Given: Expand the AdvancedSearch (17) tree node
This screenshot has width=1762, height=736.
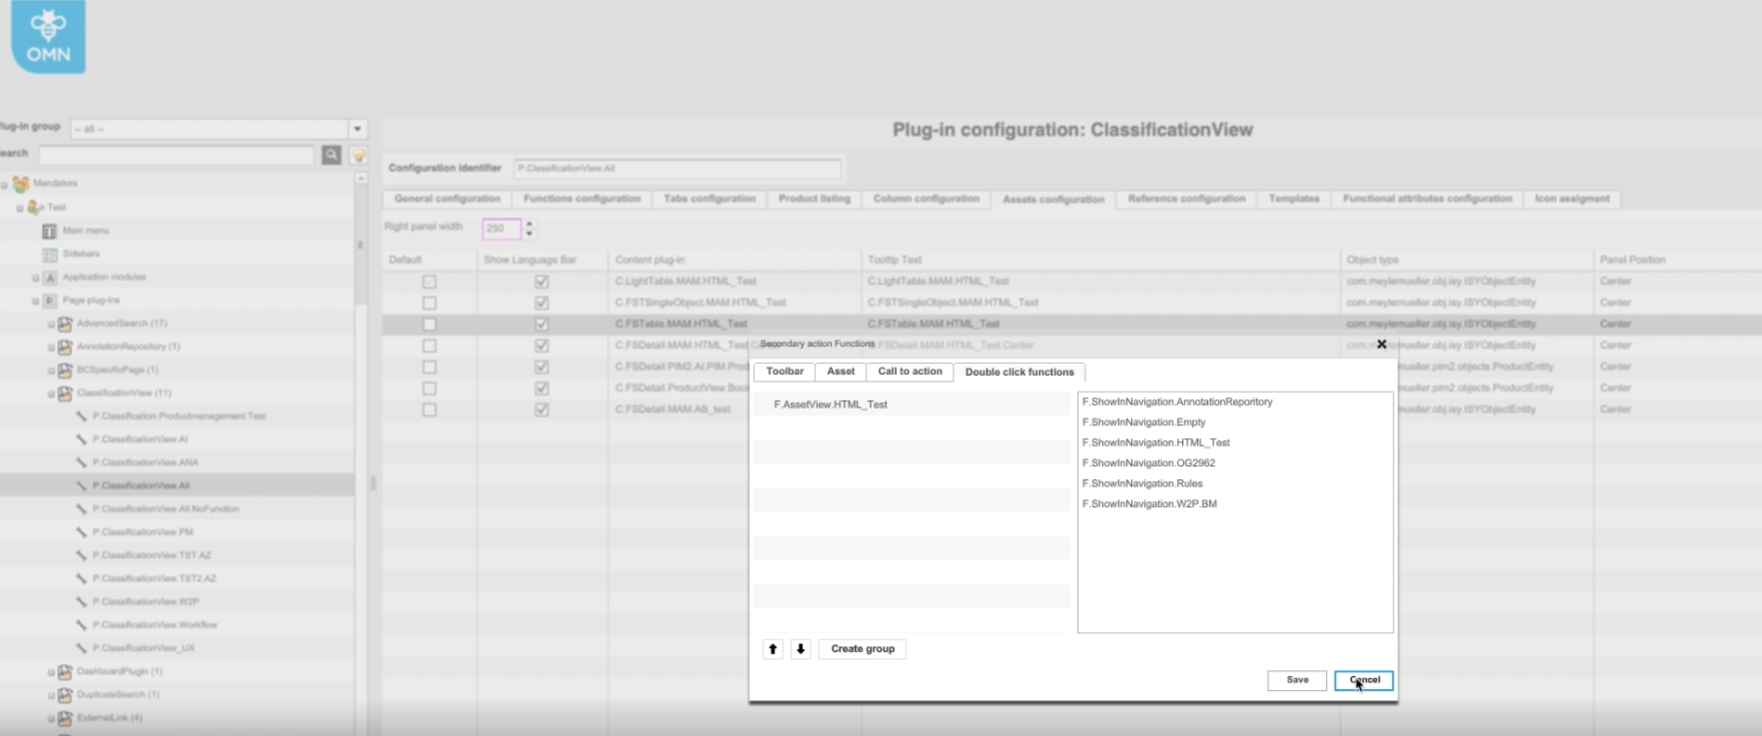Looking at the screenshot, I should click(x=51, y=324).
